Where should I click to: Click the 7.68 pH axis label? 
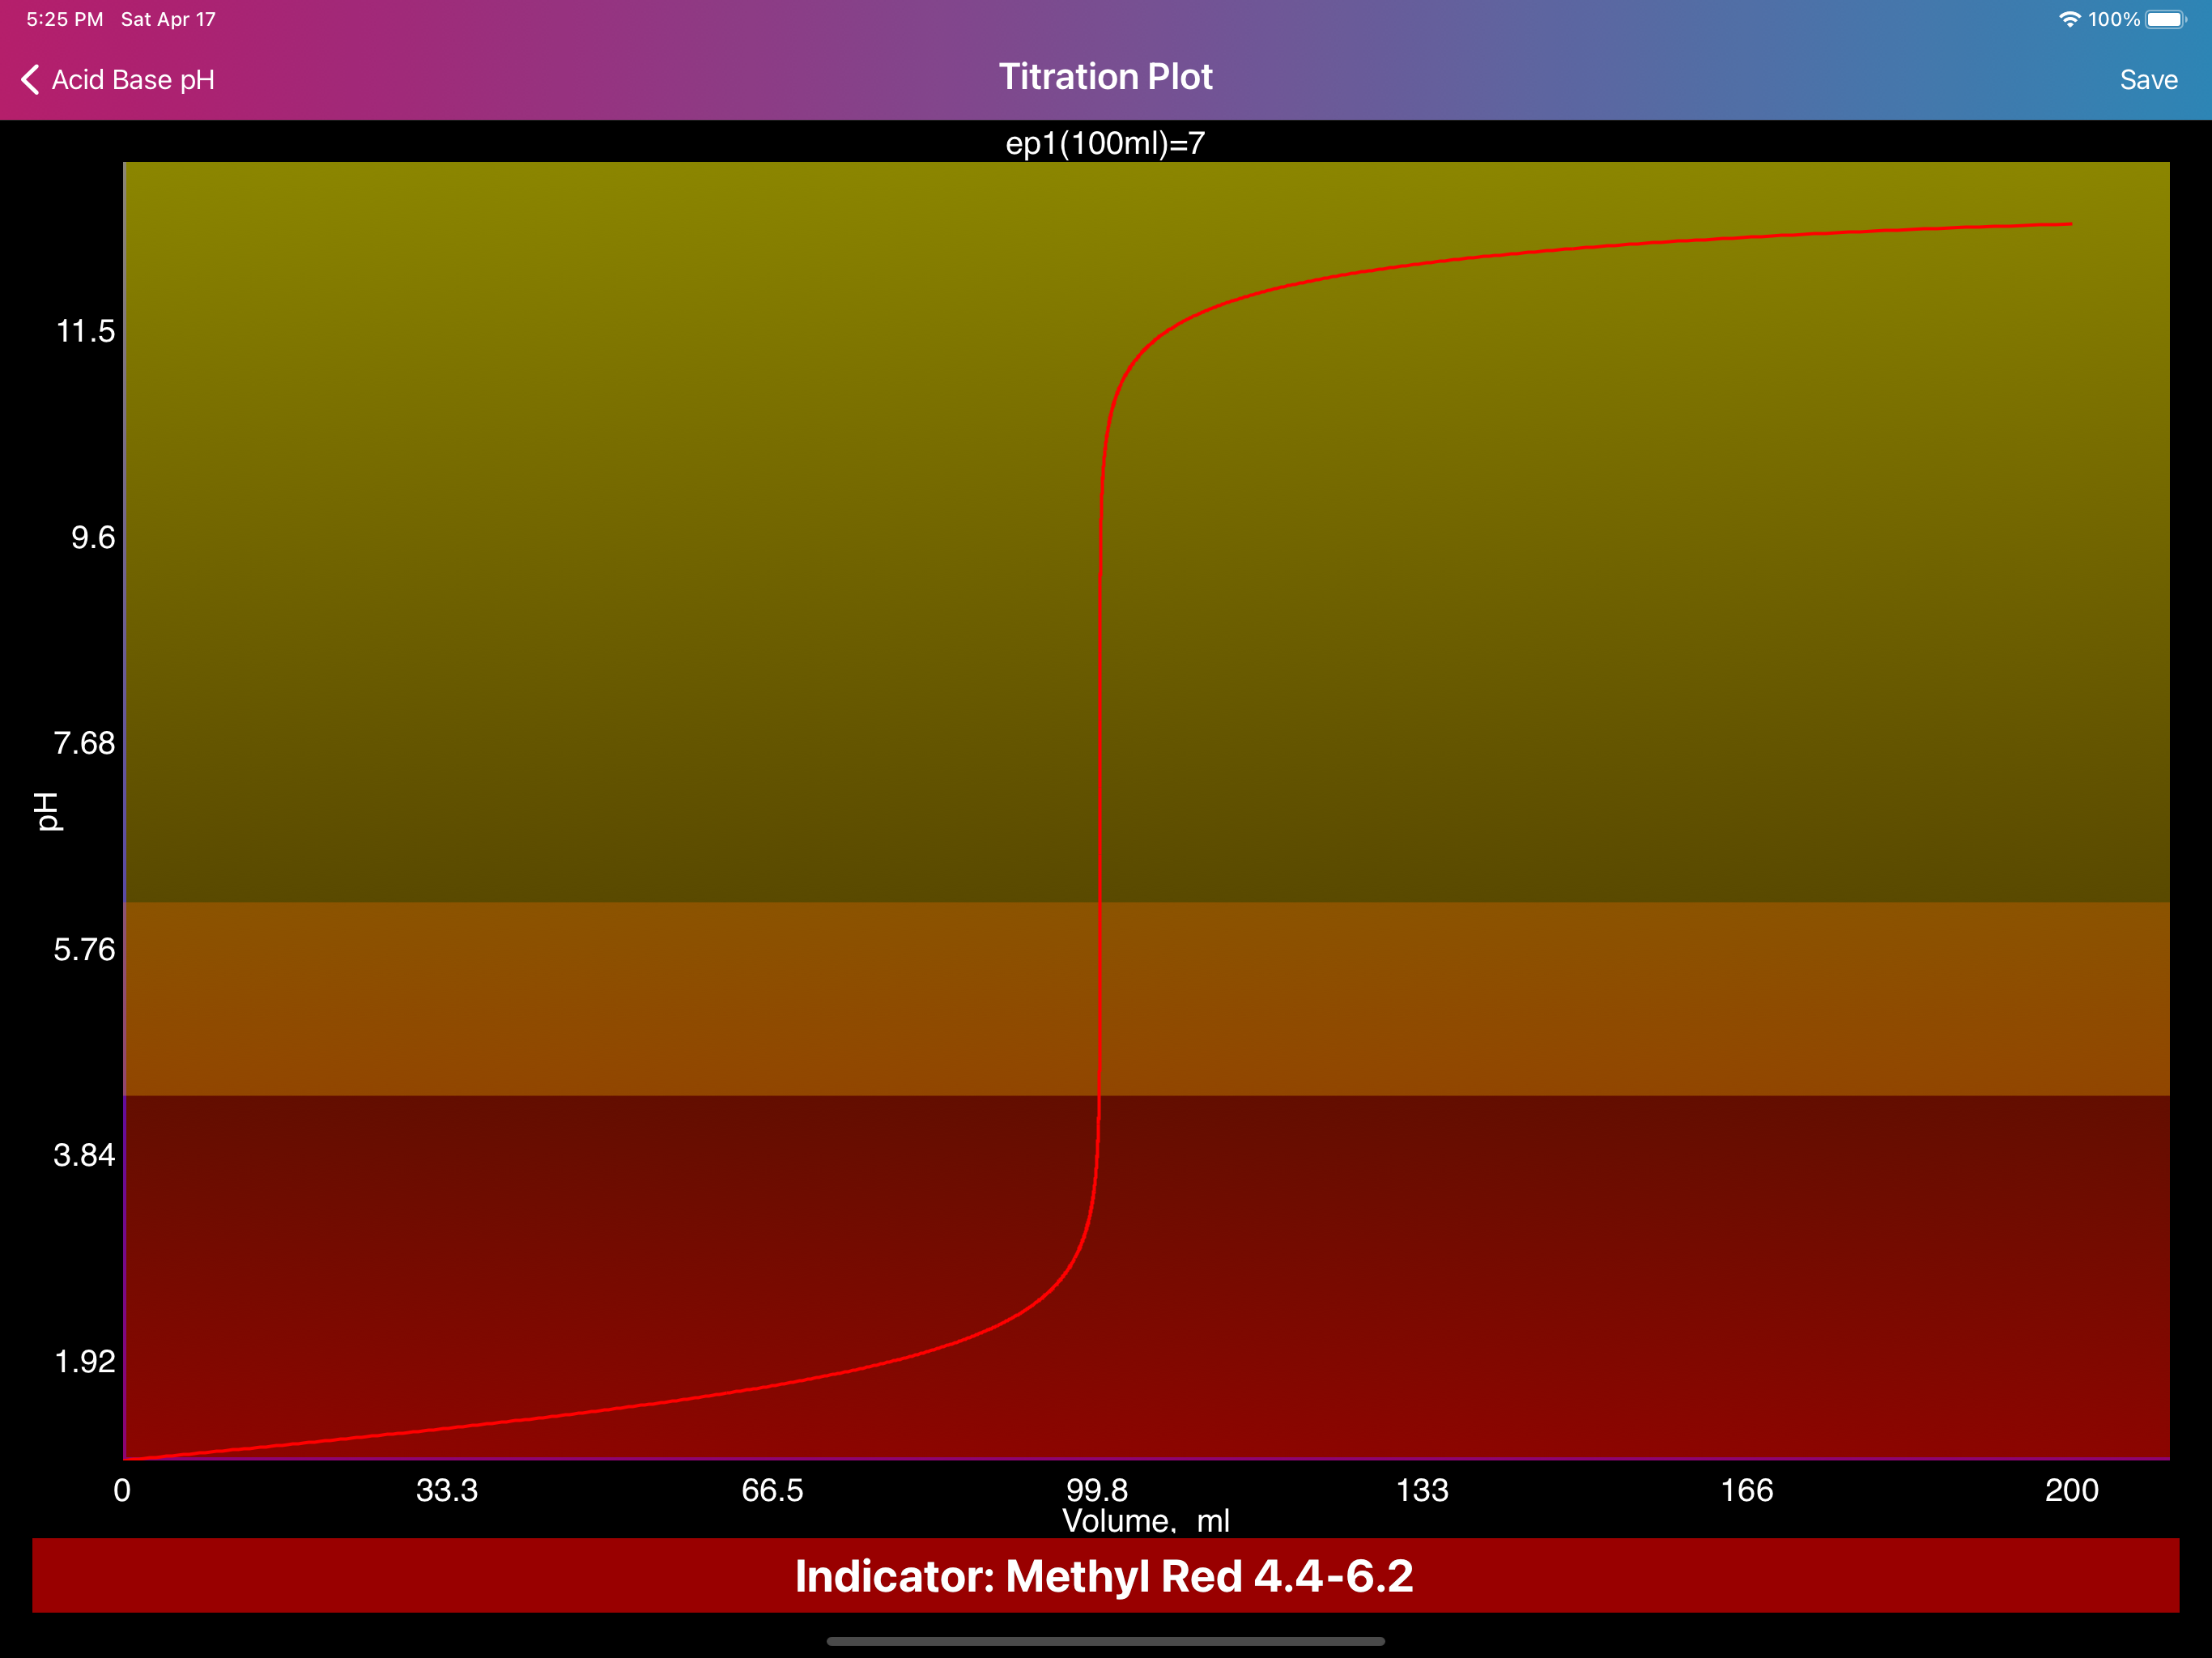pyautogui.click(x=85, y=743)
